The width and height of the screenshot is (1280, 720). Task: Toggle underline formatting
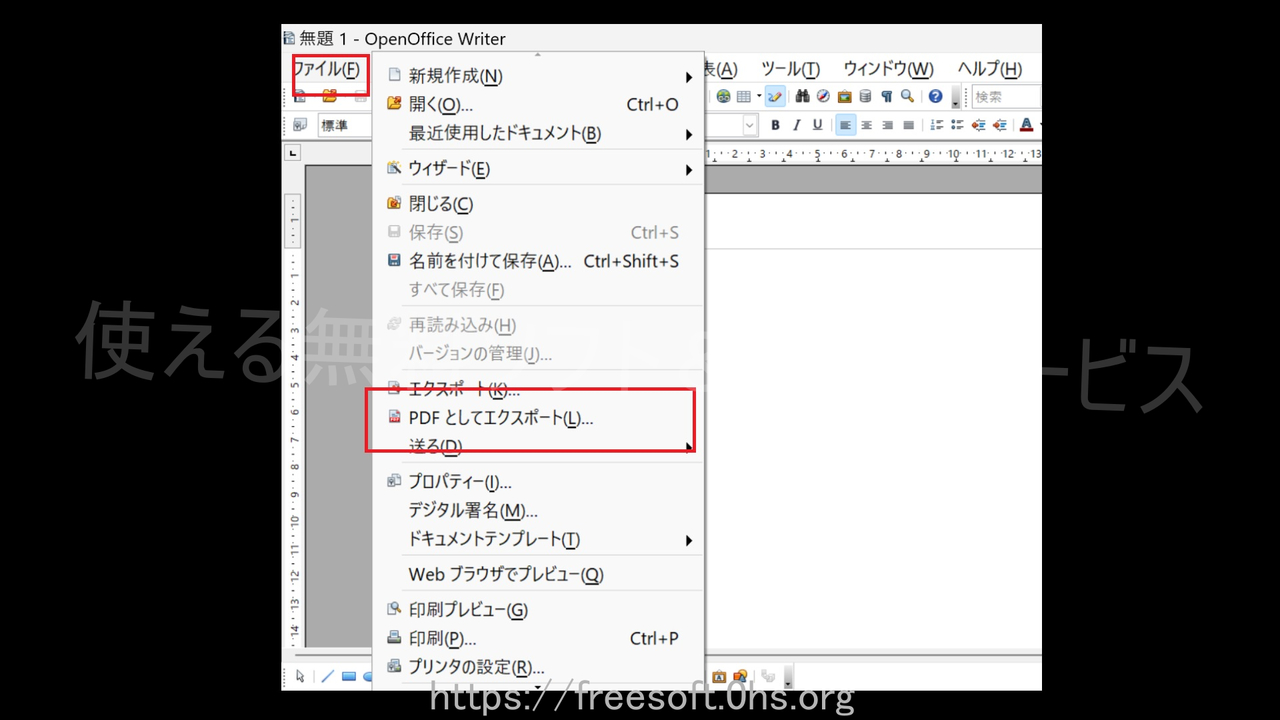pyautogui.click(x=818, y=124)
